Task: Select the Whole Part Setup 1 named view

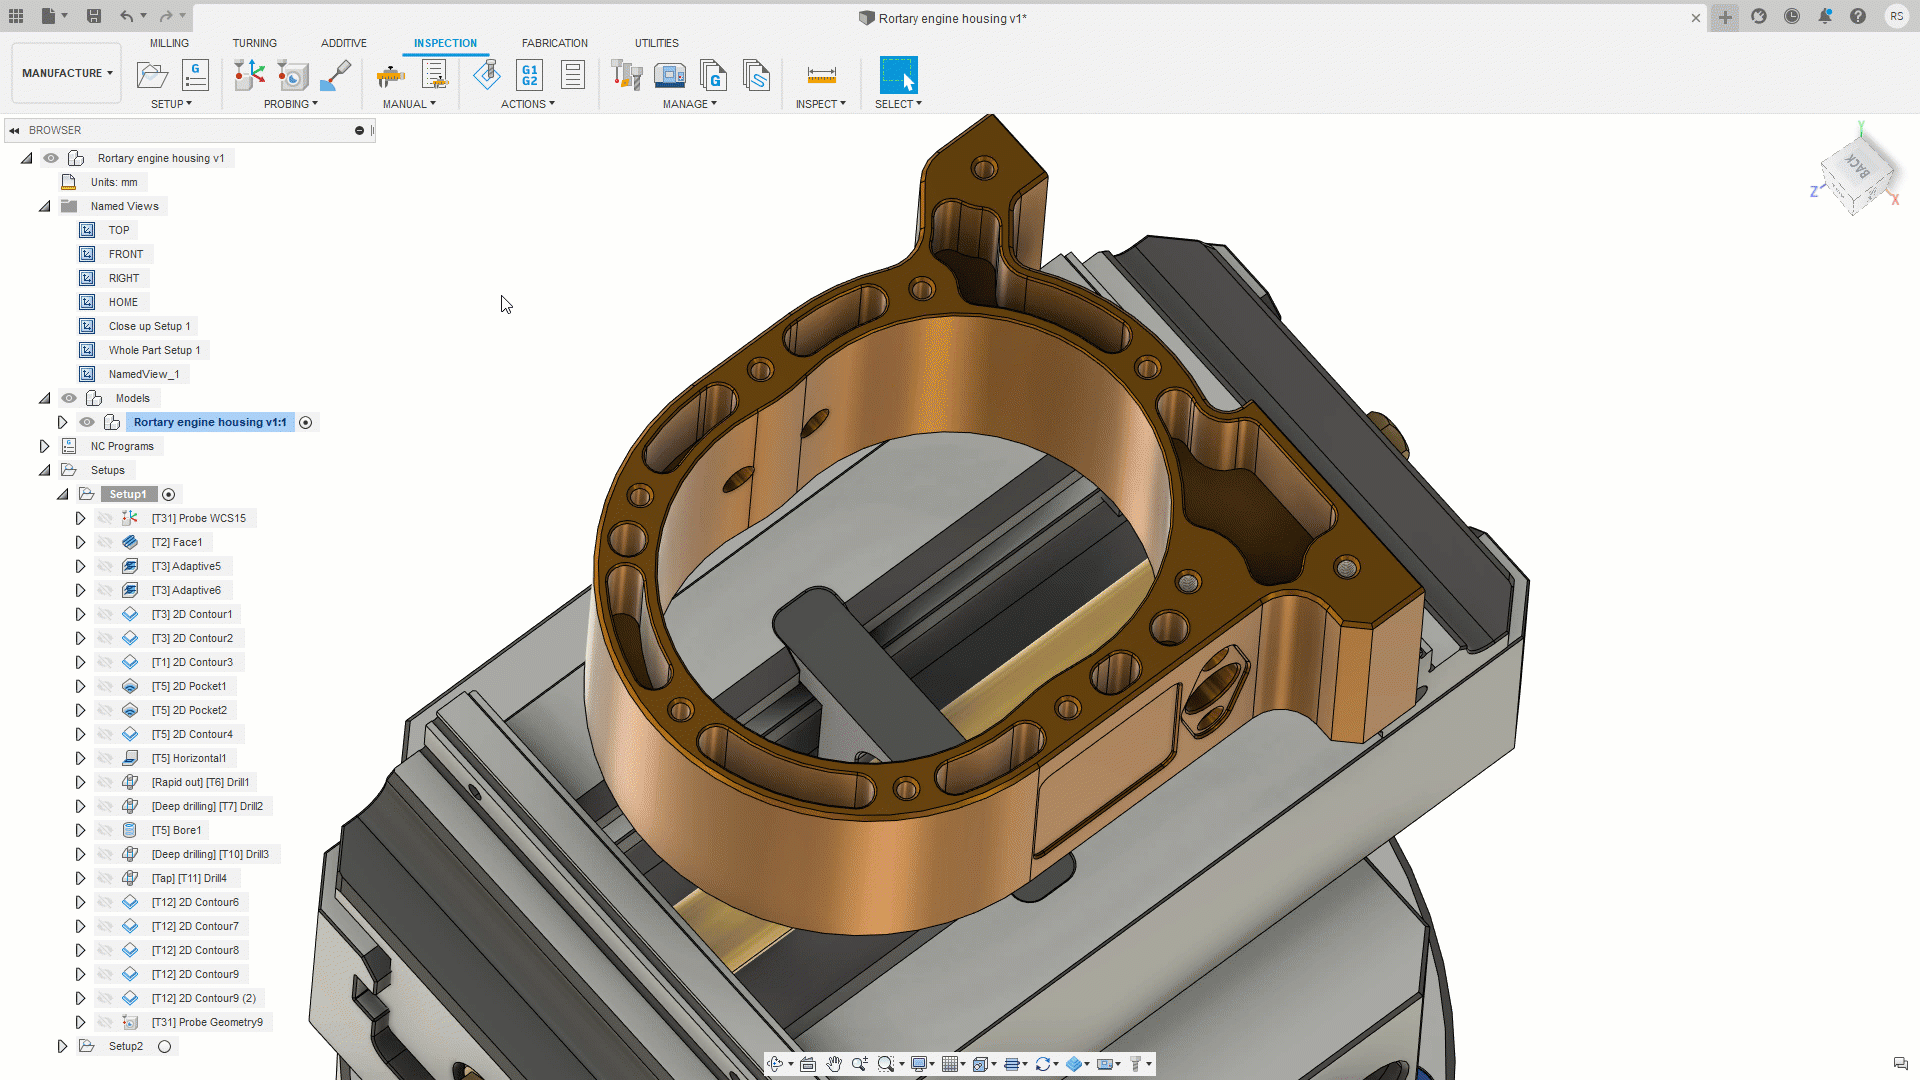Action: click(x=154, y=350)
